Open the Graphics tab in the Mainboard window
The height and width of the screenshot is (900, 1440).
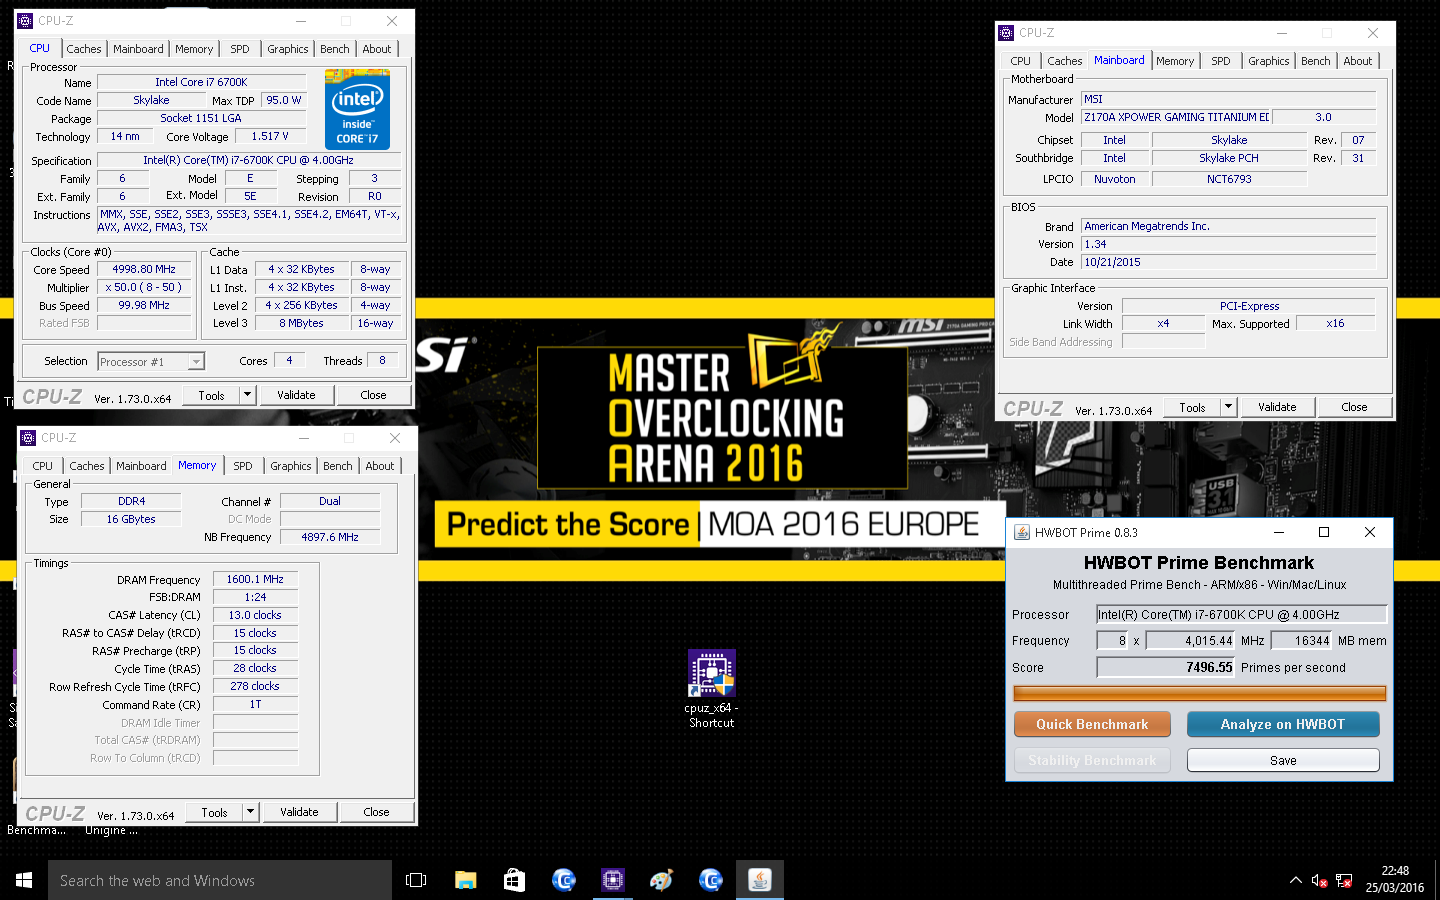[x=1269, y=61]
